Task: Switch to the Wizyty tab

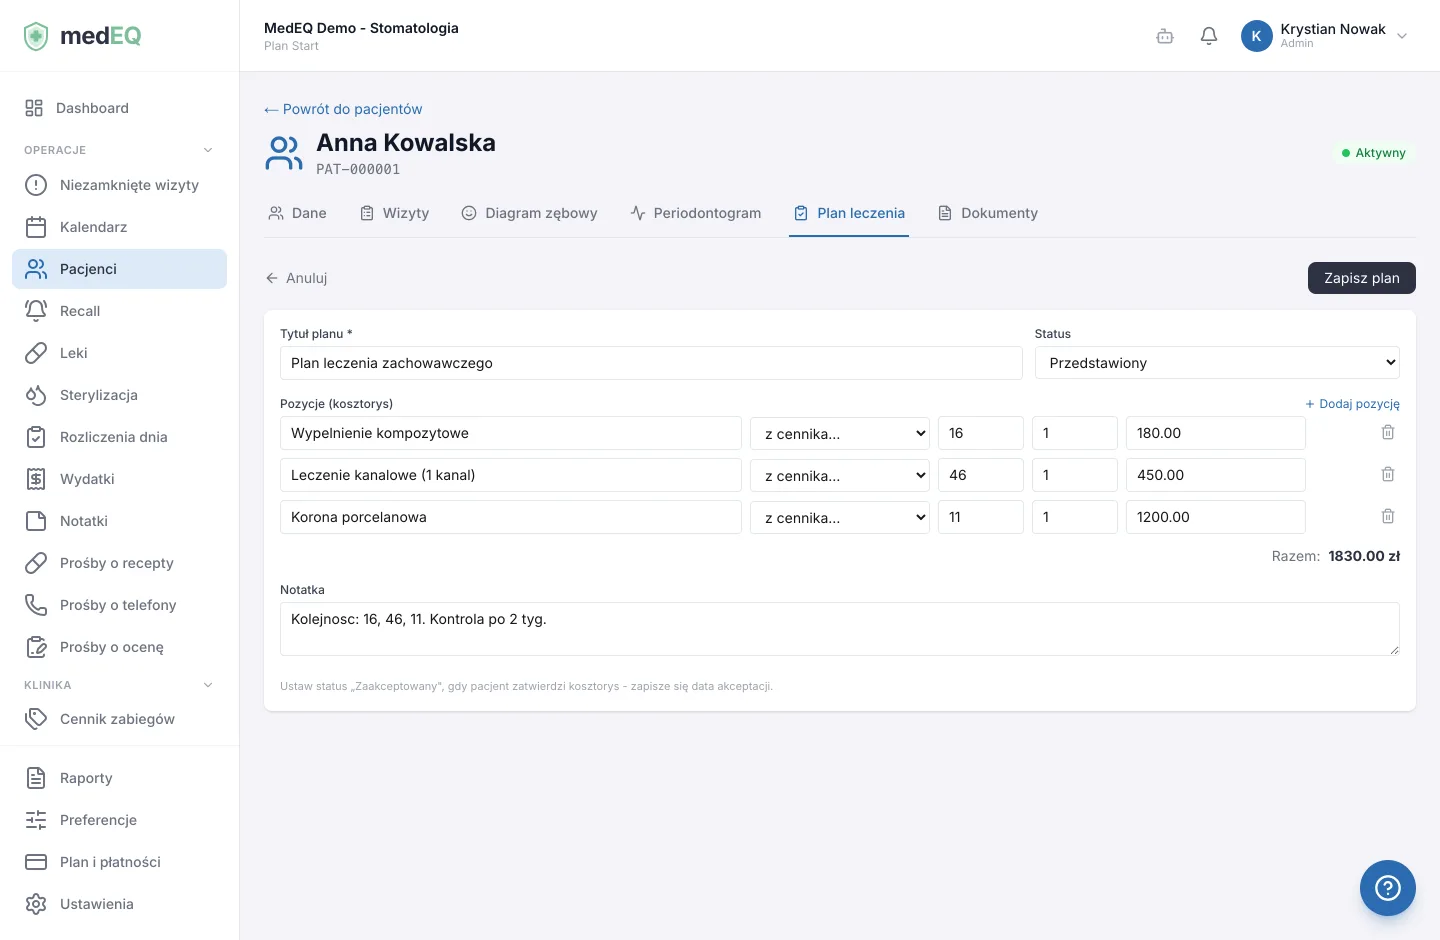Action: (394, 213)
